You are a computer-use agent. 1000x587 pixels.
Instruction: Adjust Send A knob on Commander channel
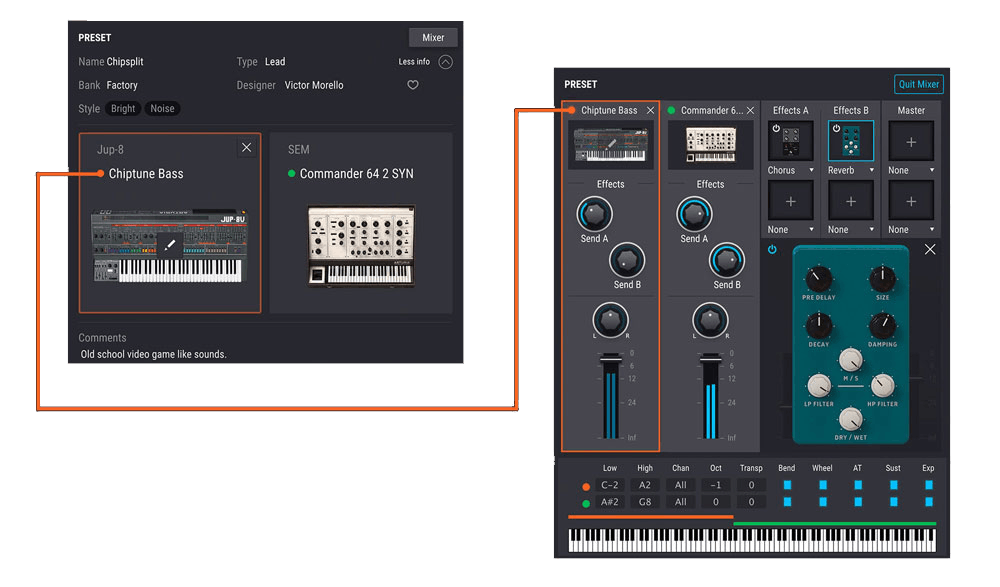(x=694, y=214)
